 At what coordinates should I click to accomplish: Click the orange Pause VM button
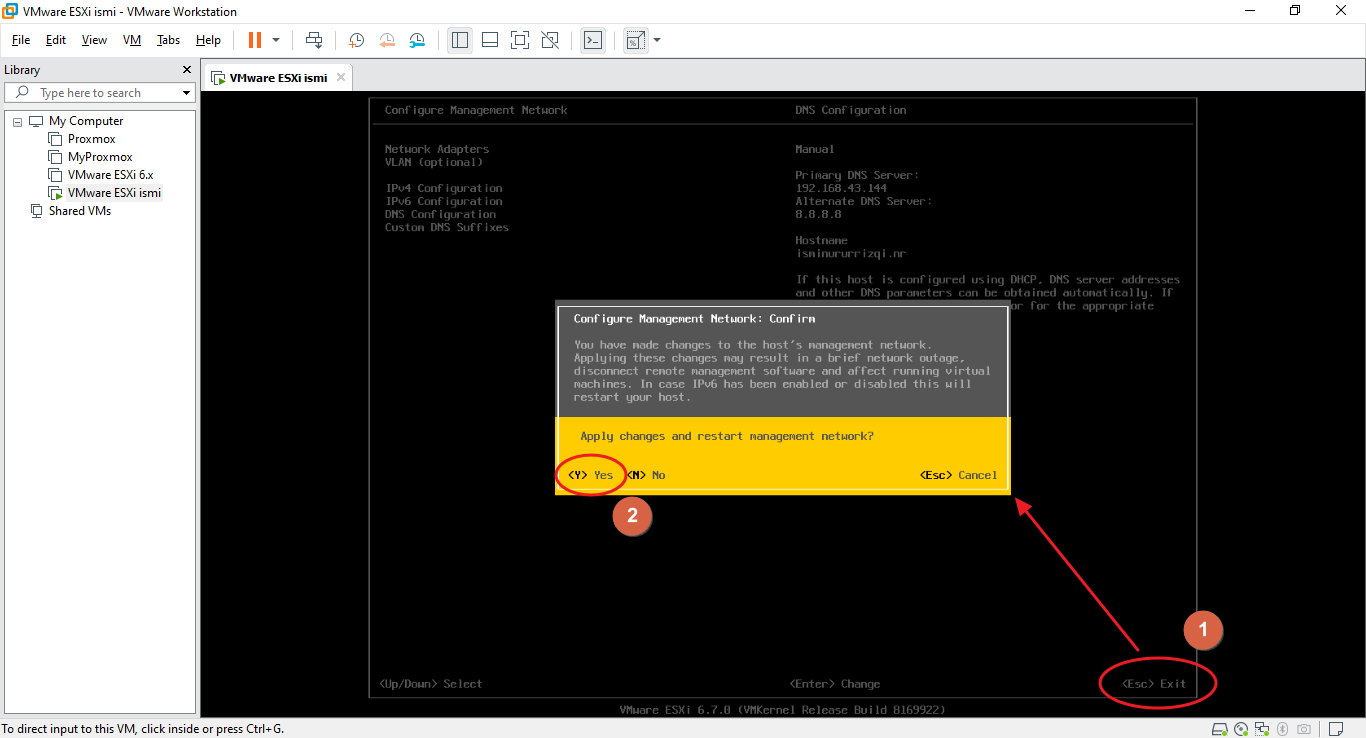pyautogui.click(x=255, y=40)
